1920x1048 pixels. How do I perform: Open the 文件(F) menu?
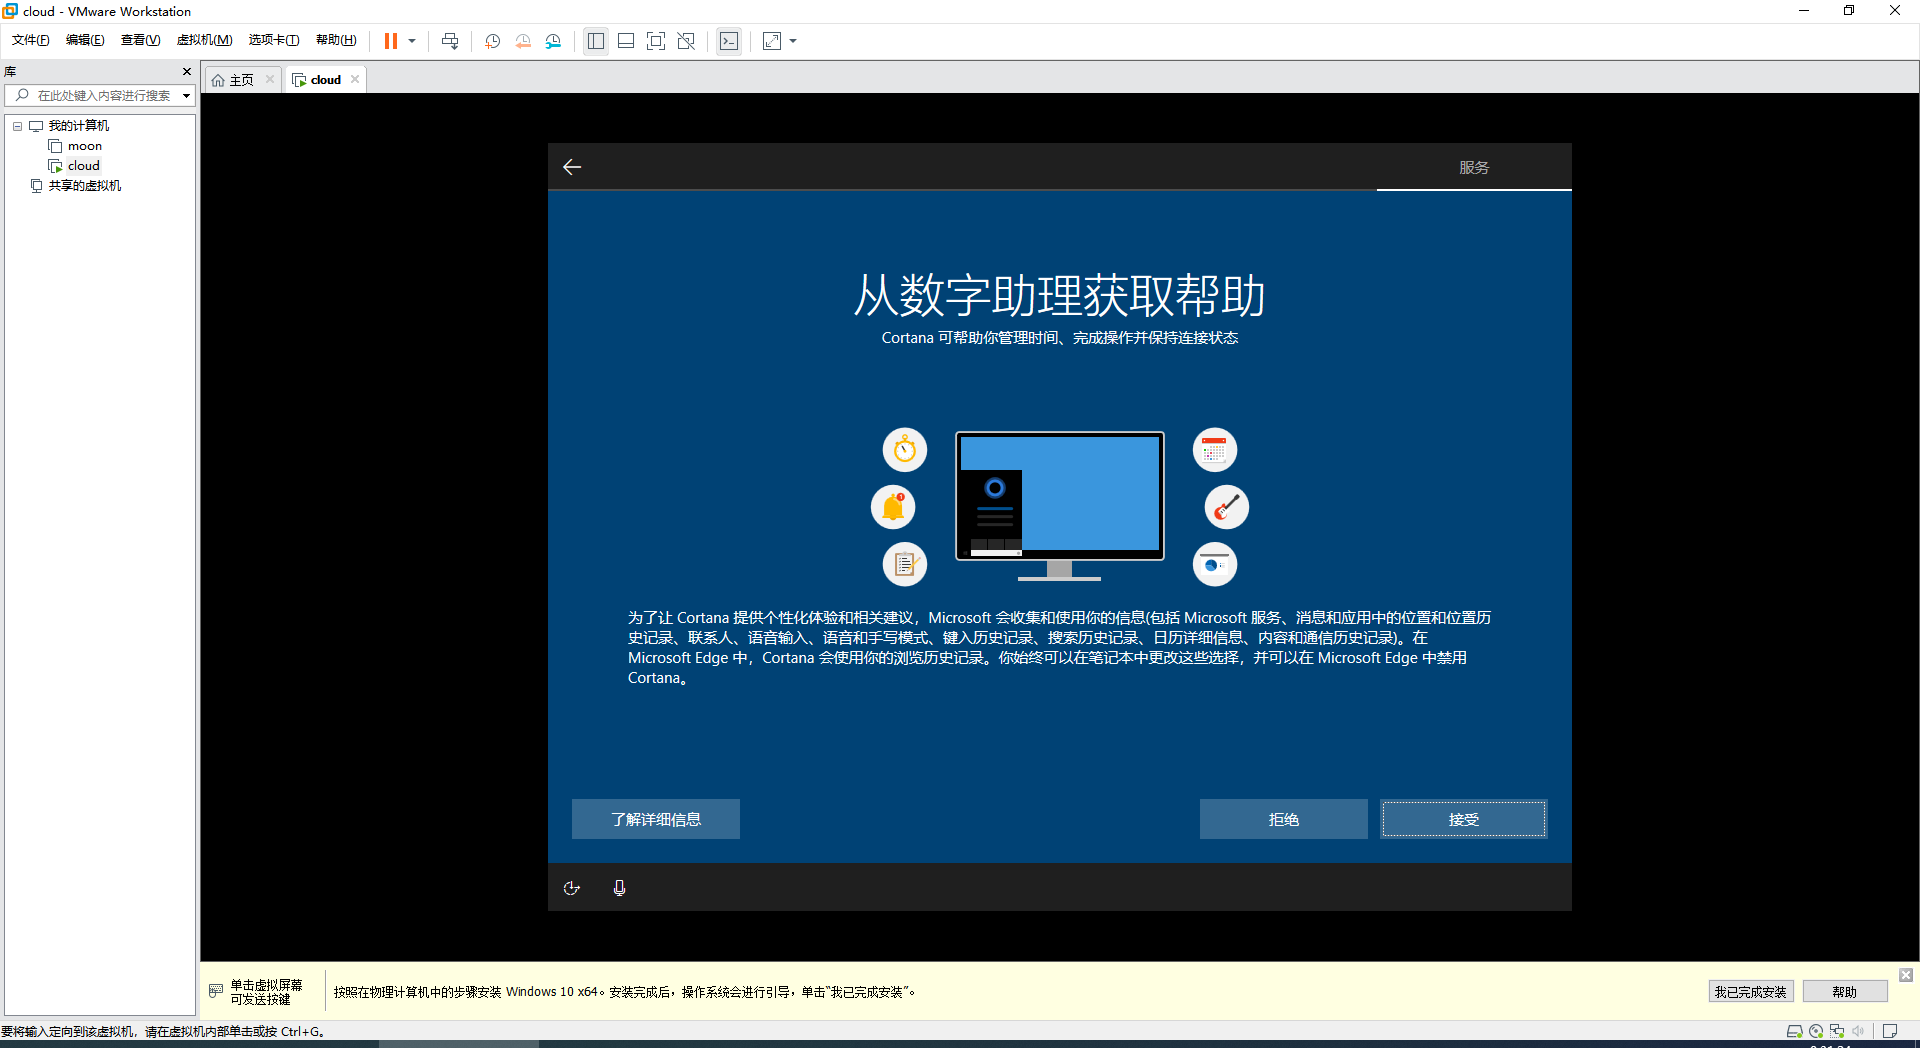click(31, 40)
